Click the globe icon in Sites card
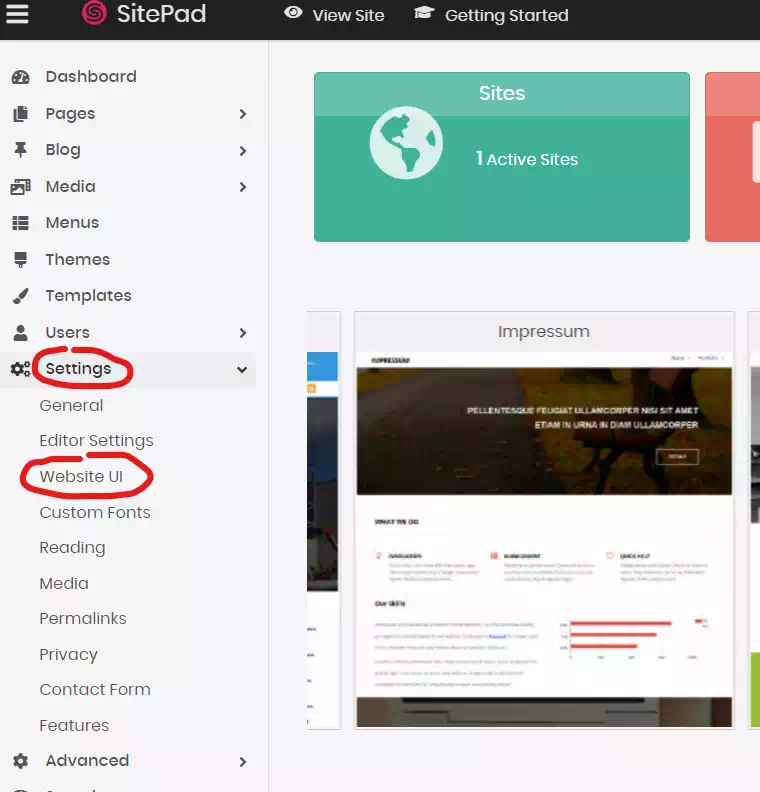 (x=406, y=142)
